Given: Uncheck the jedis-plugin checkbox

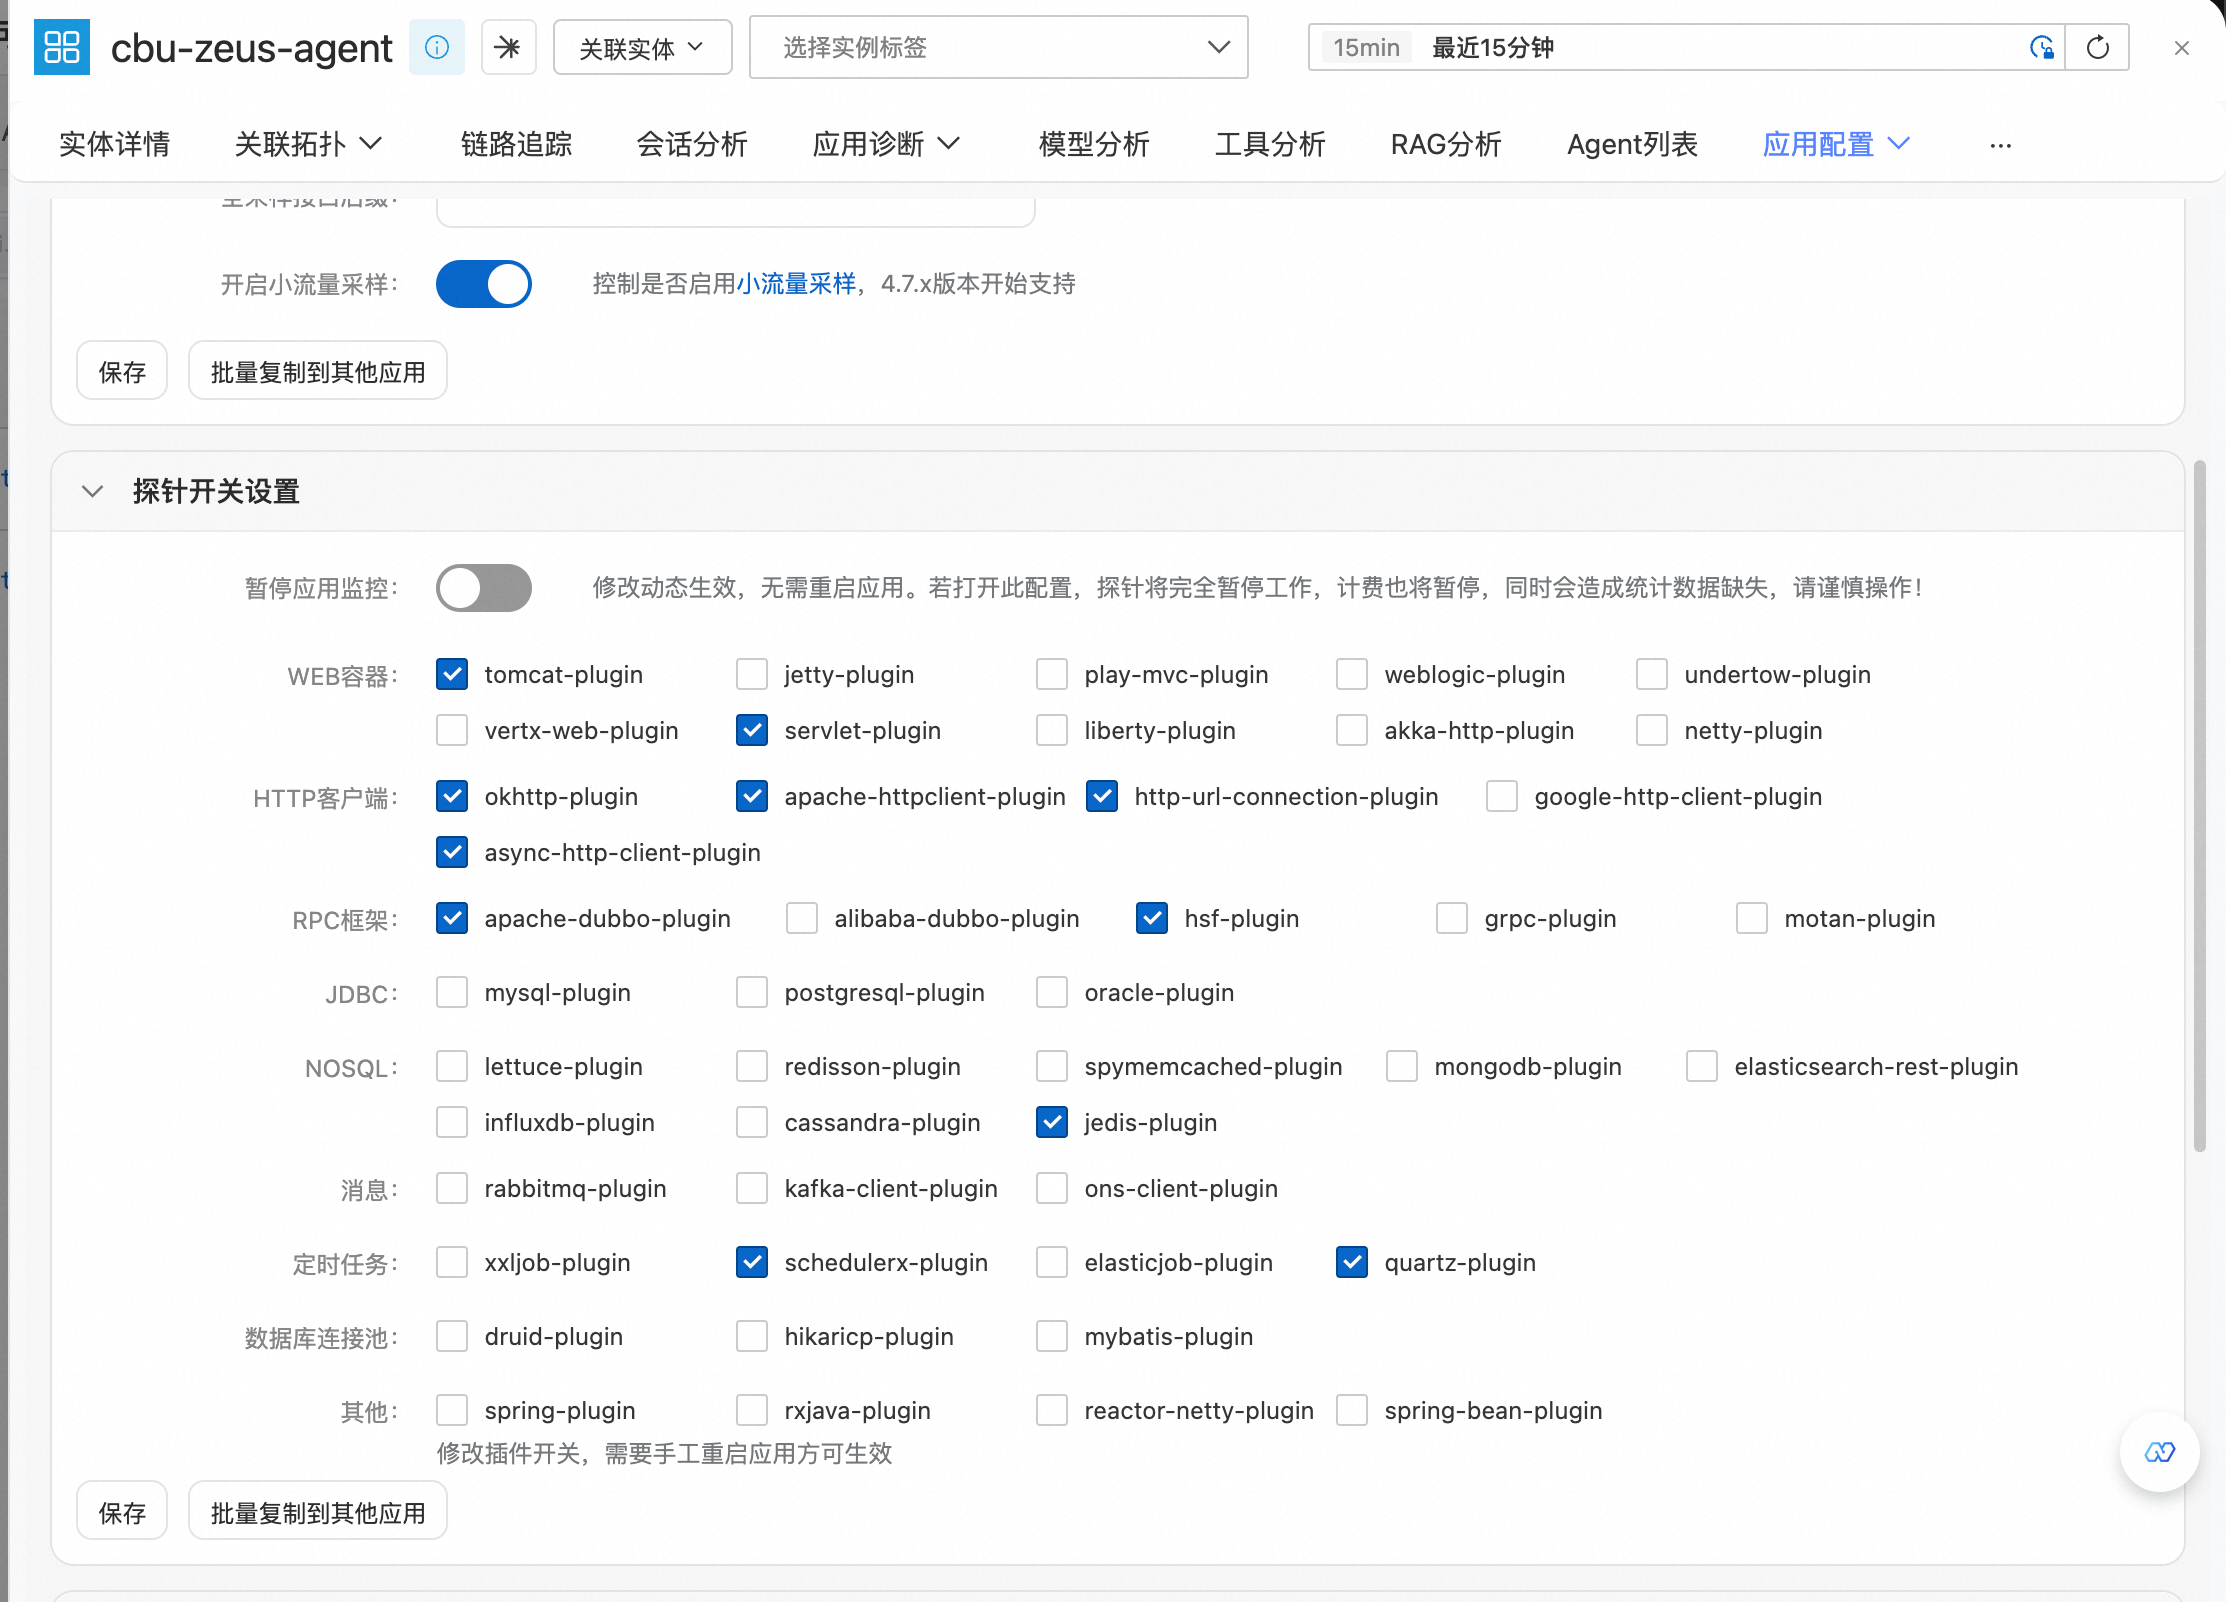Looking at the screenshot, I should (x=1052, y=1122).
